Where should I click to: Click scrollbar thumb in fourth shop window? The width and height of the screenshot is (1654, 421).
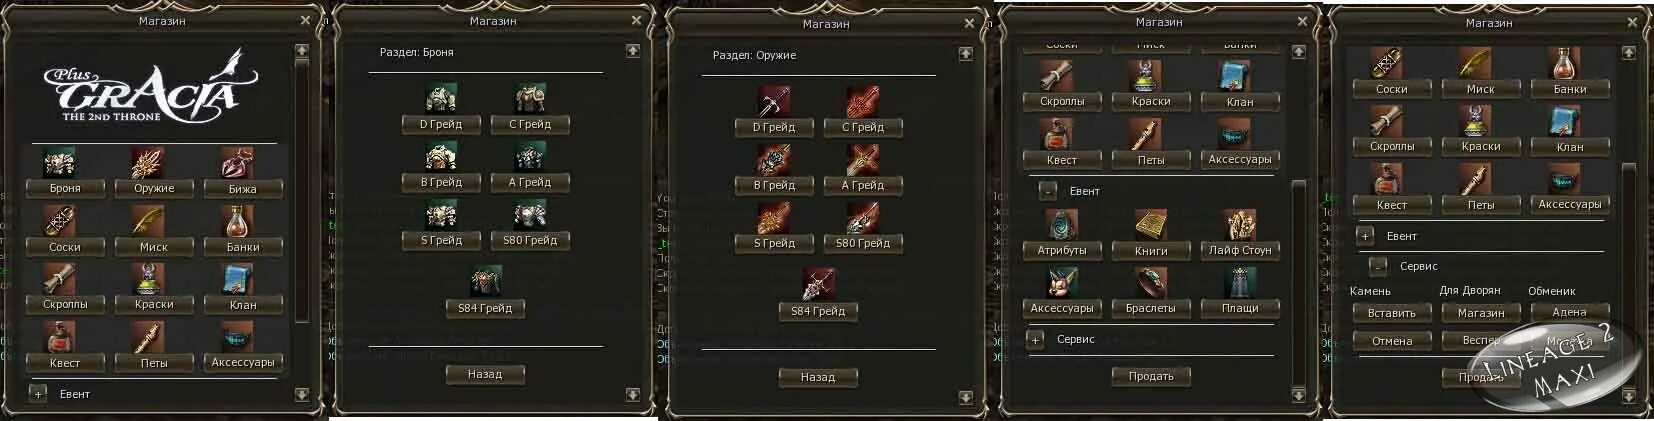click(1298, 282)
